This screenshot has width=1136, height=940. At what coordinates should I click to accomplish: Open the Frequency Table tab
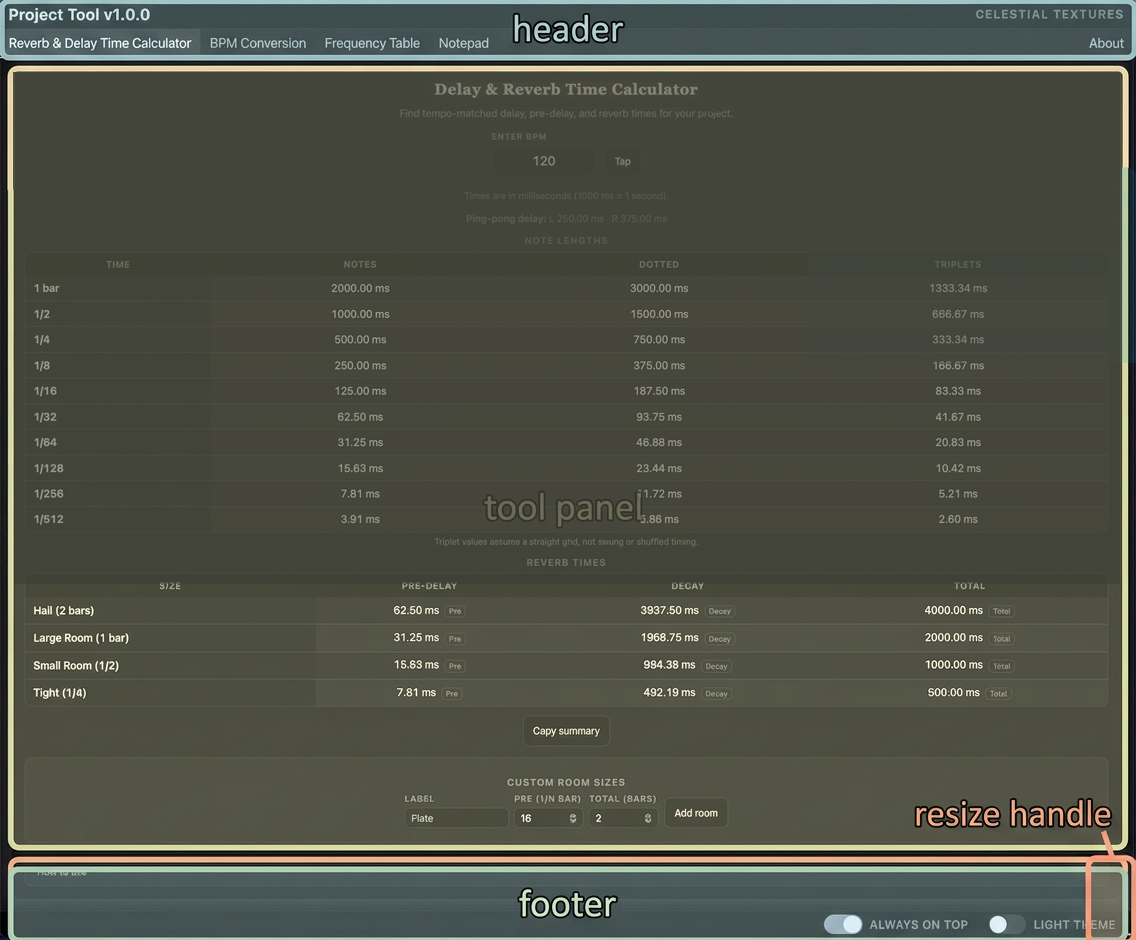coord(372,43)
